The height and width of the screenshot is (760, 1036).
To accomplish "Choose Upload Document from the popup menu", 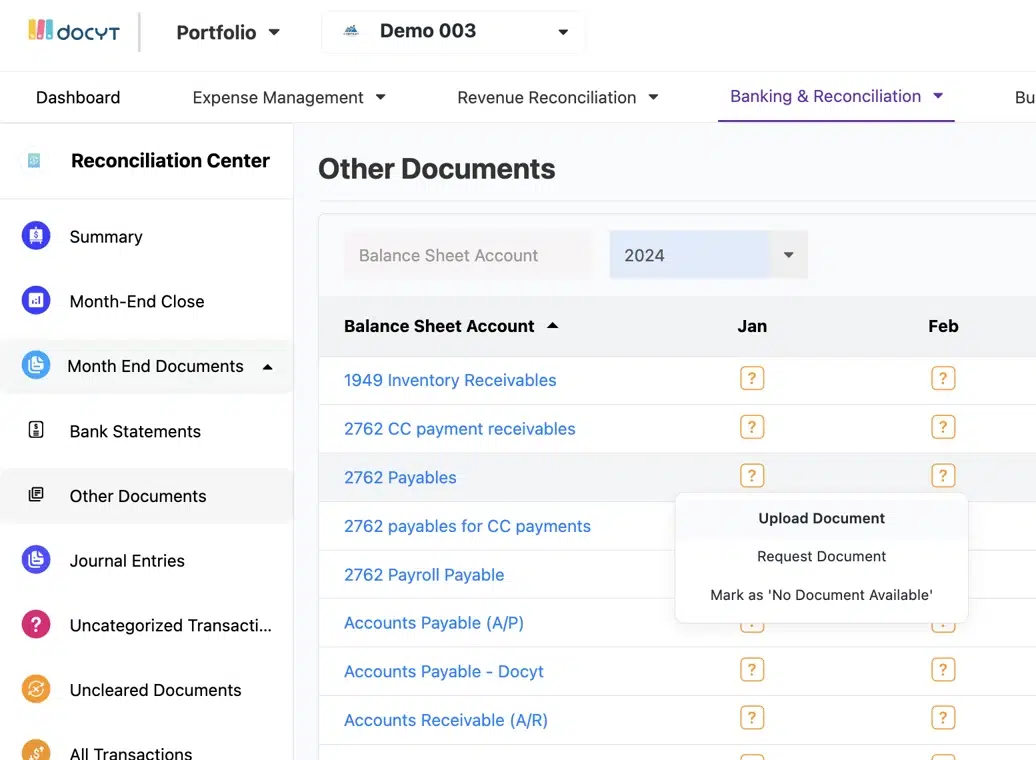I will pos(820,518).
